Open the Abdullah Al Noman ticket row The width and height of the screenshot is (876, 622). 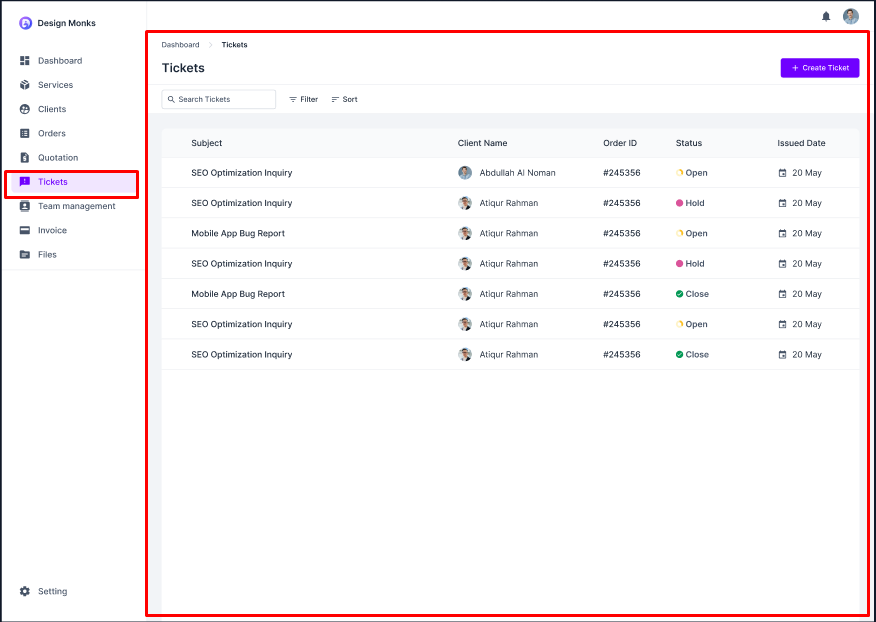tap(517, 173)
